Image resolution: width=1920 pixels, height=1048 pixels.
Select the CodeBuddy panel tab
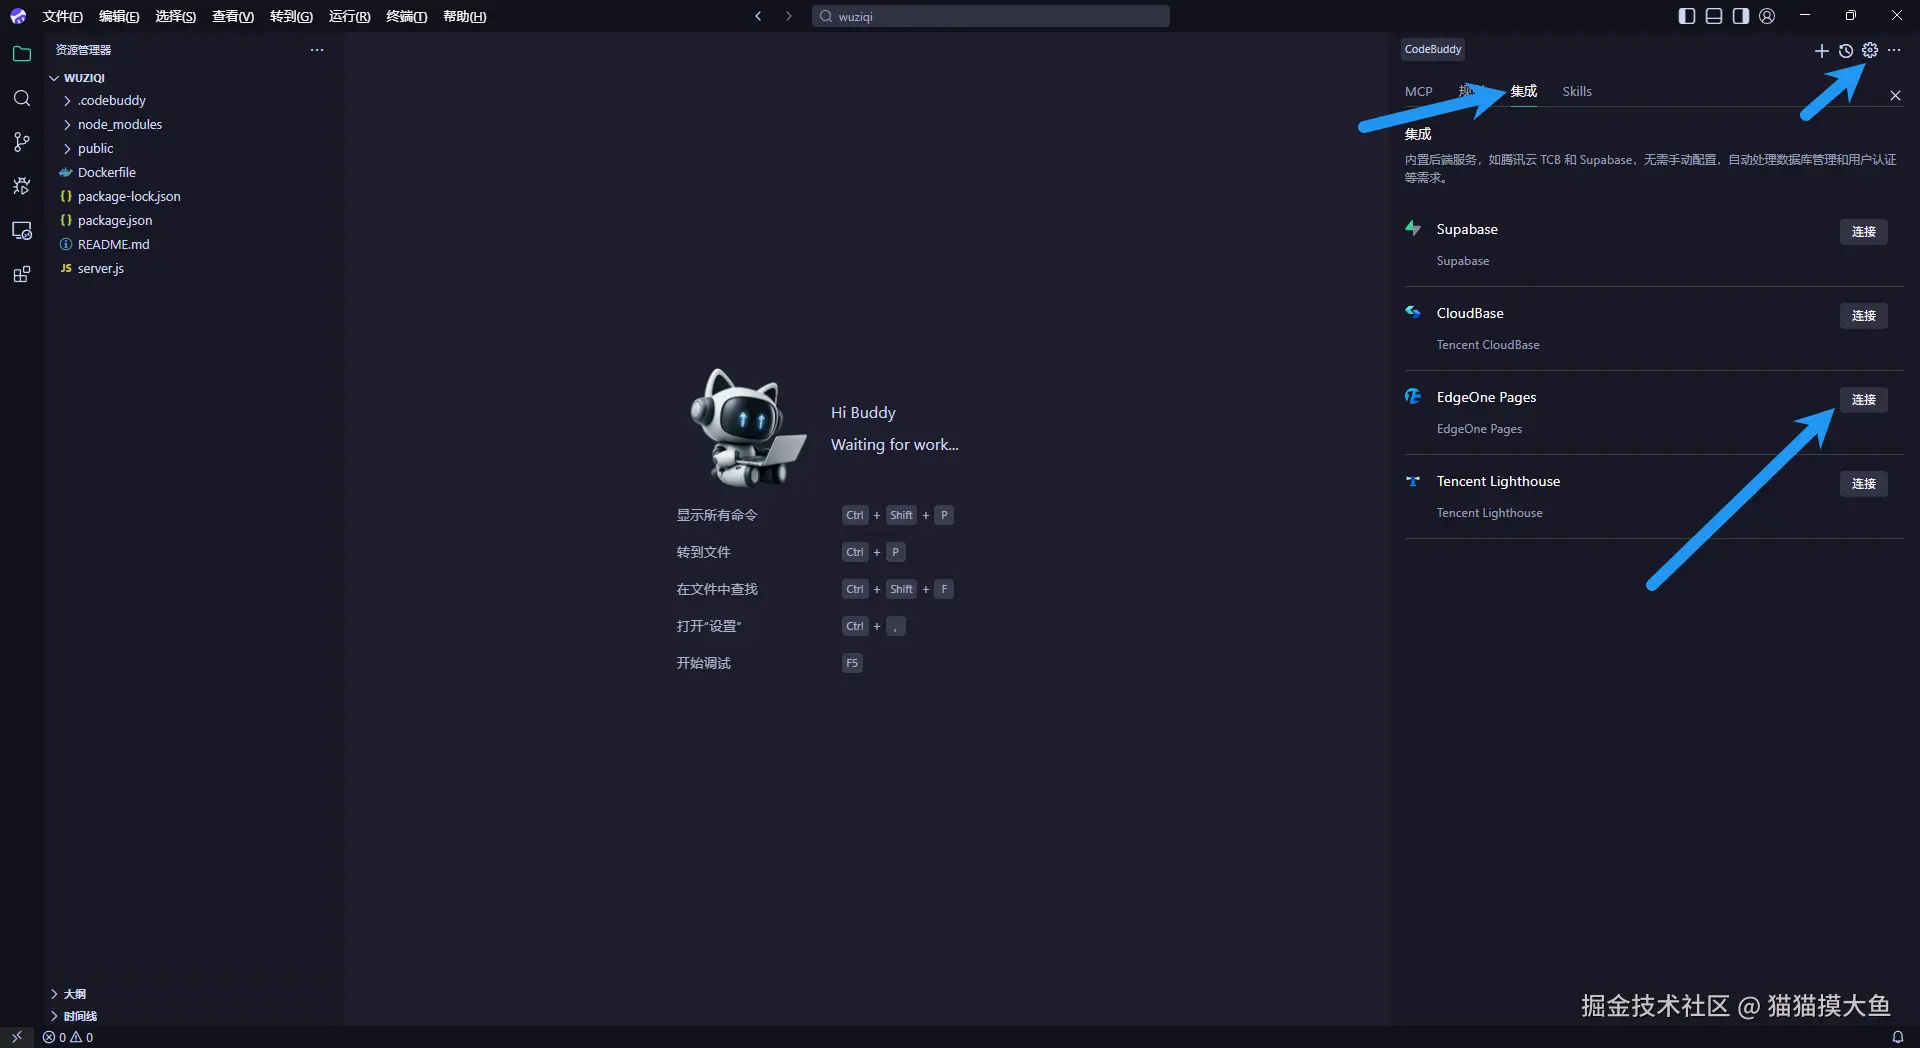coord(1433,49)
